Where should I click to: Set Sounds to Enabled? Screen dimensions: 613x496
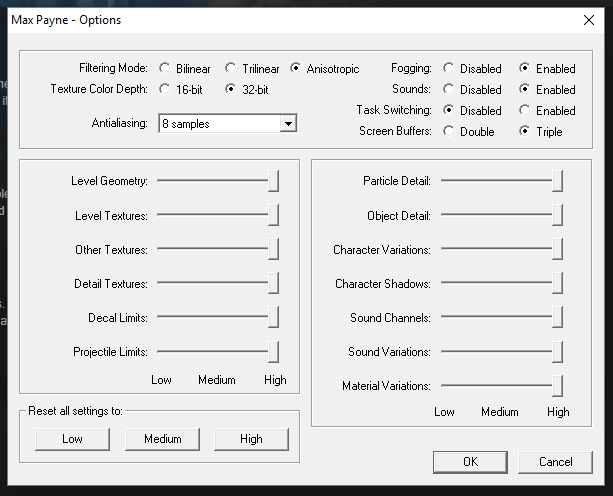pos(525,90)
